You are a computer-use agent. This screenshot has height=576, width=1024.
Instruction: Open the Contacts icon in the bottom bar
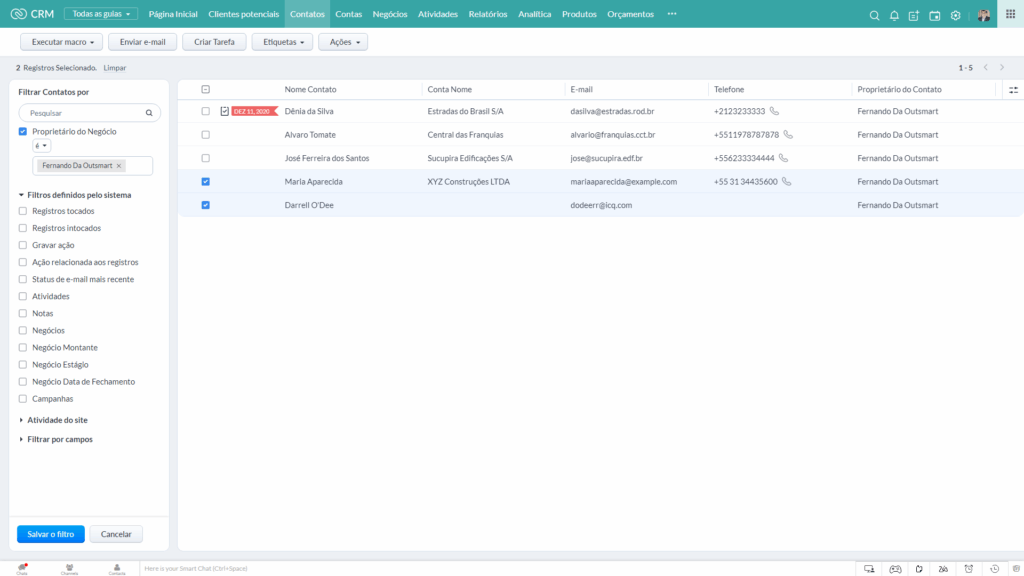point(117,569)
